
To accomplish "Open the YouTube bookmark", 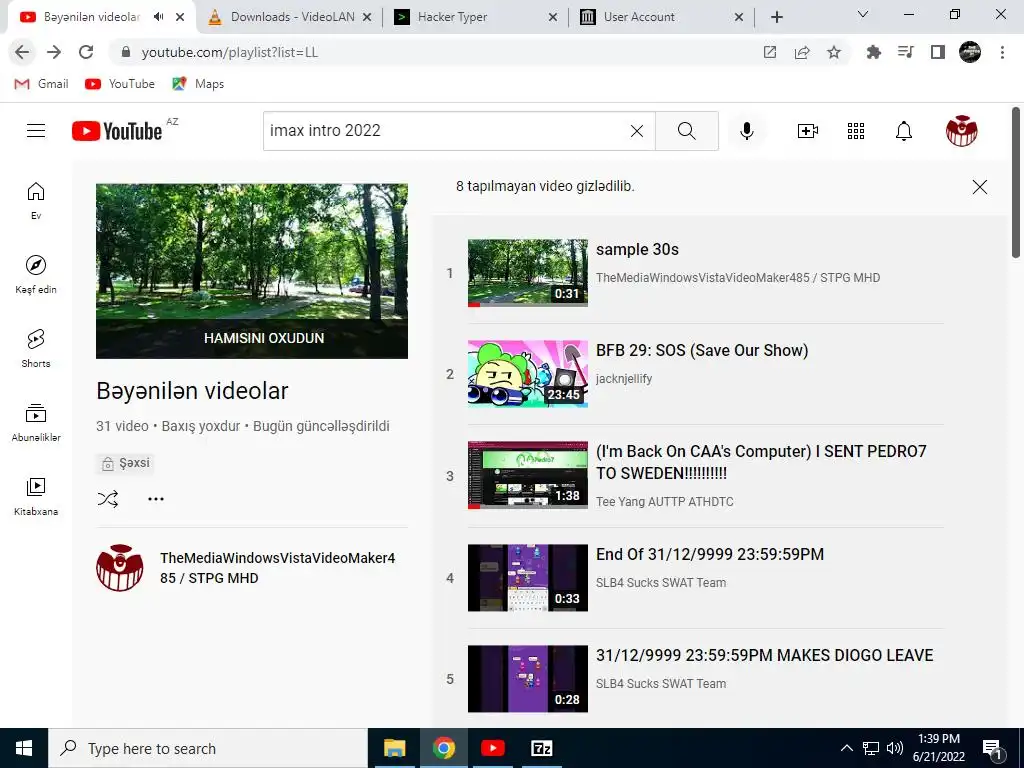I will coord(120,84).
